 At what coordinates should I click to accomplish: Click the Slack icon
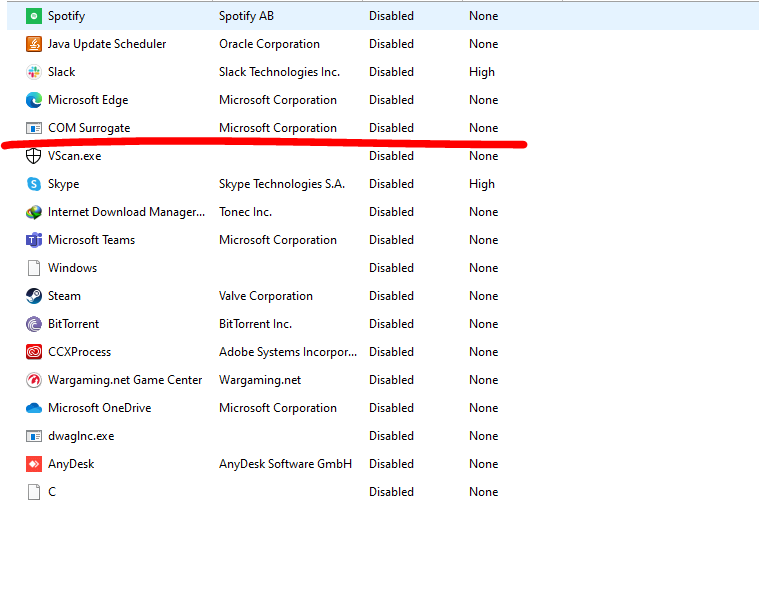tap(33, 72)
